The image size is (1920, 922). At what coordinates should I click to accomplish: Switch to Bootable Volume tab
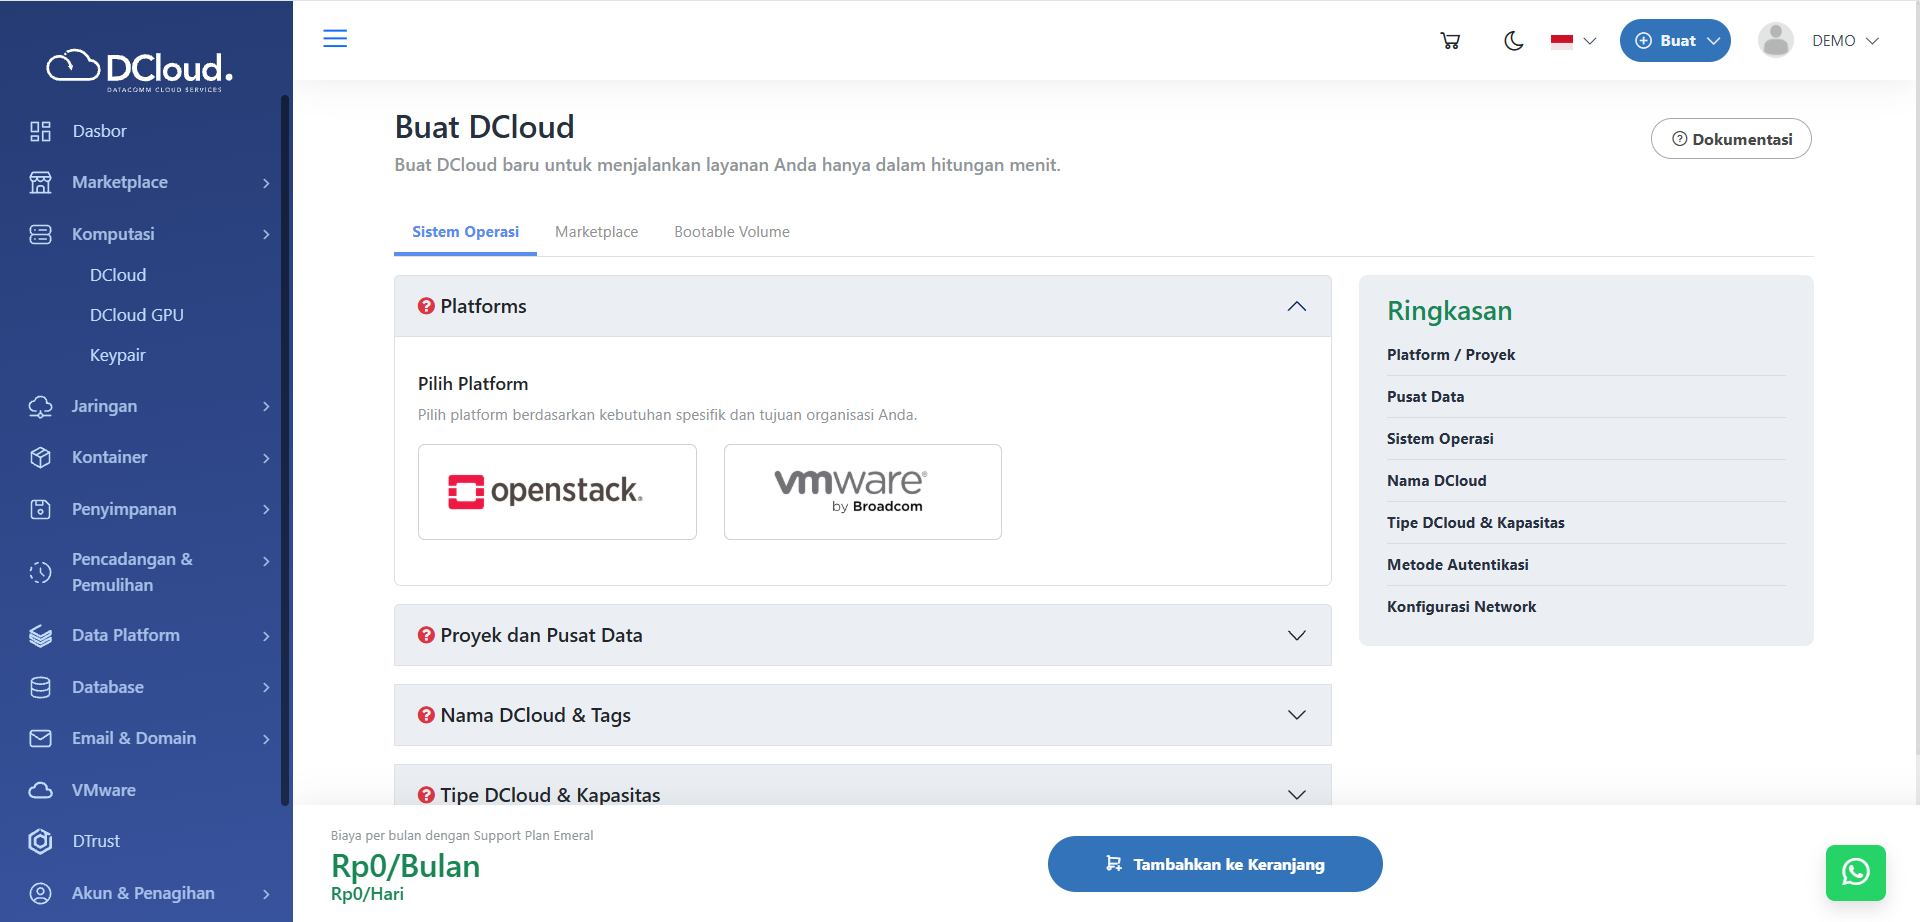pyautogui.click(x=731, y=232)
